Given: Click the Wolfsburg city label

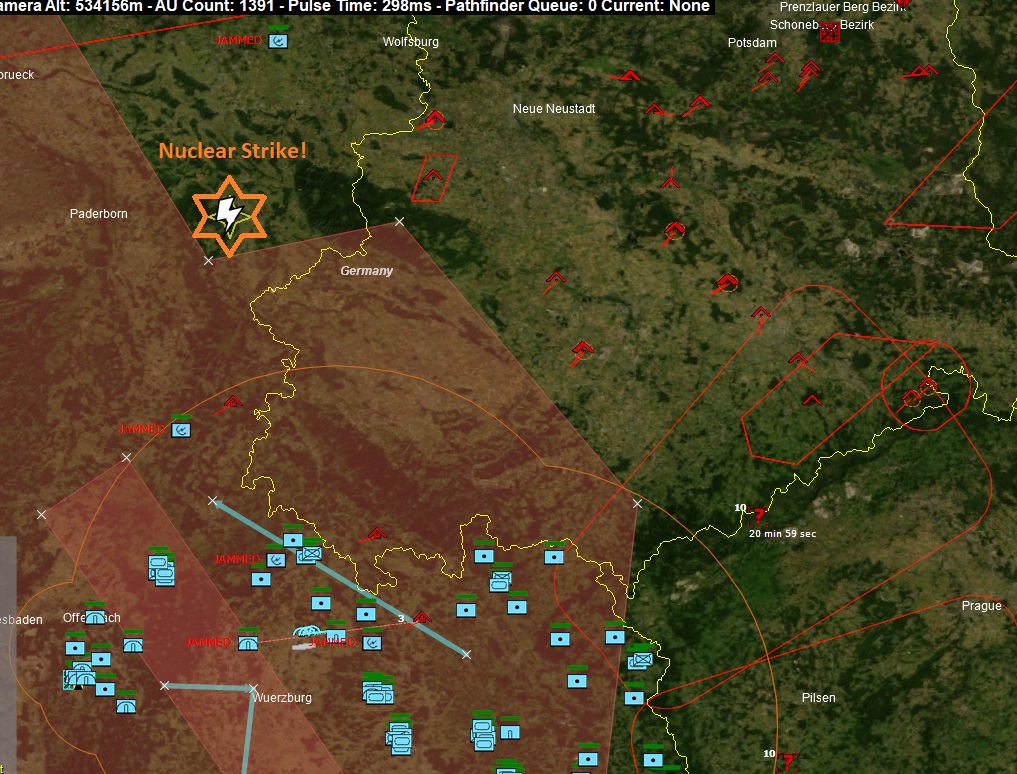Looking at the screenshot, I should pos(411,42).
